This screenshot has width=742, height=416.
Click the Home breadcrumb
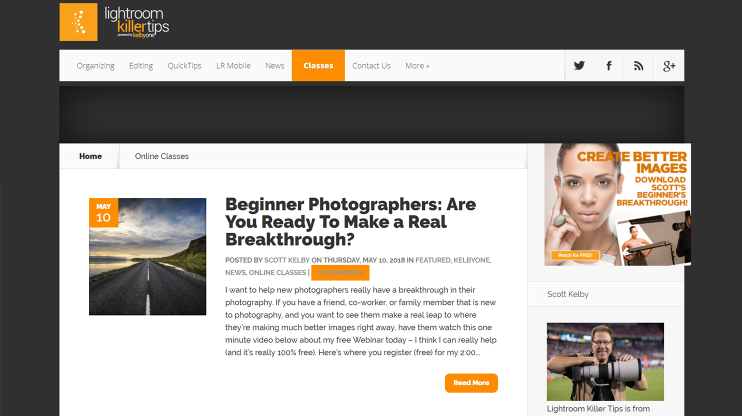pyautogui.click(x=90, y=156)
